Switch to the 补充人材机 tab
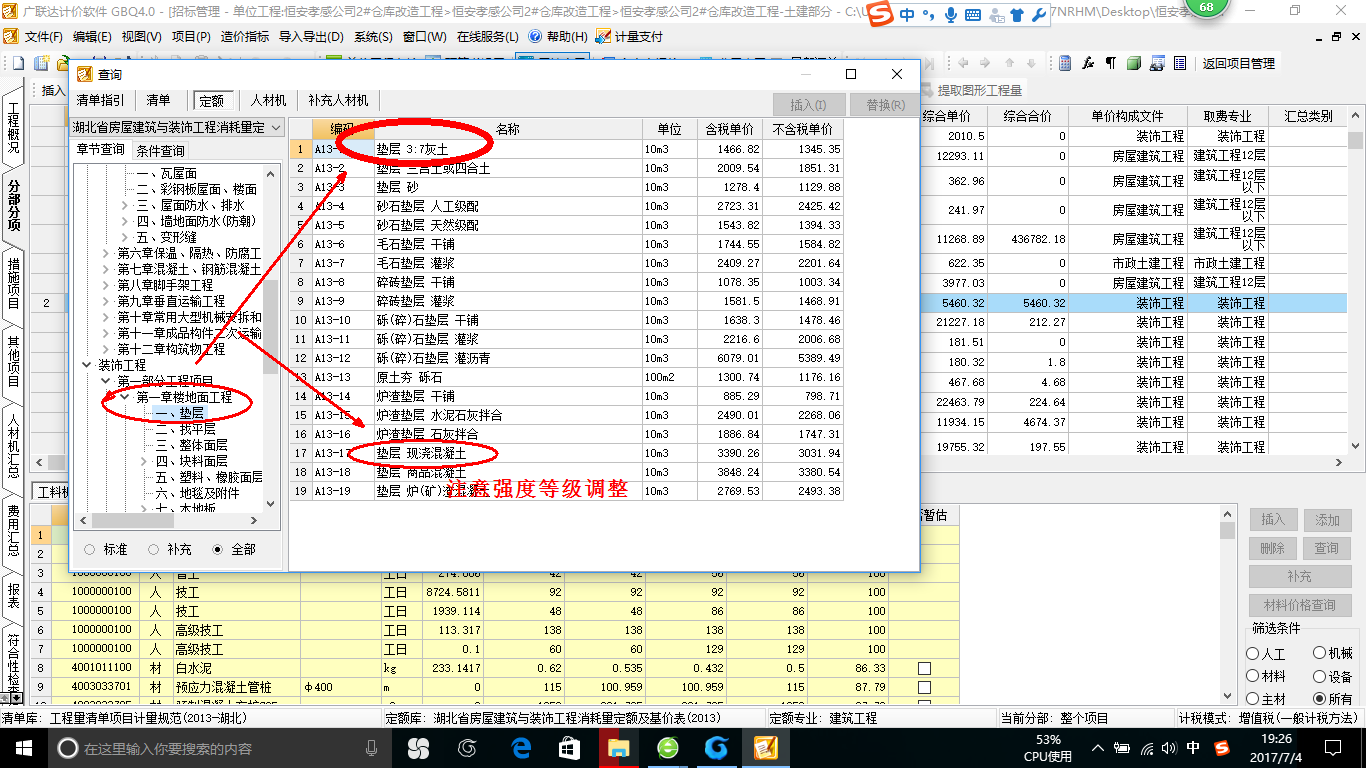 (x=338, y=100)
